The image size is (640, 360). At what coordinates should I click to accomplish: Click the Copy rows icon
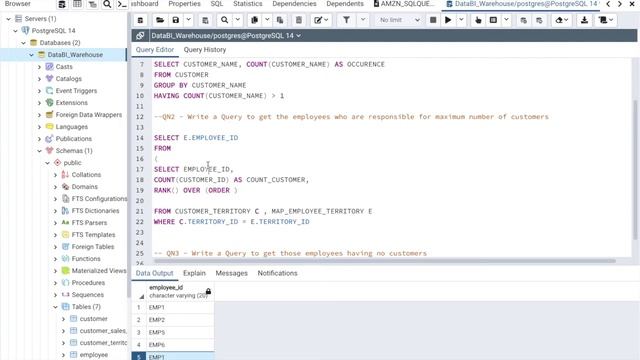(x=255, y=20)
